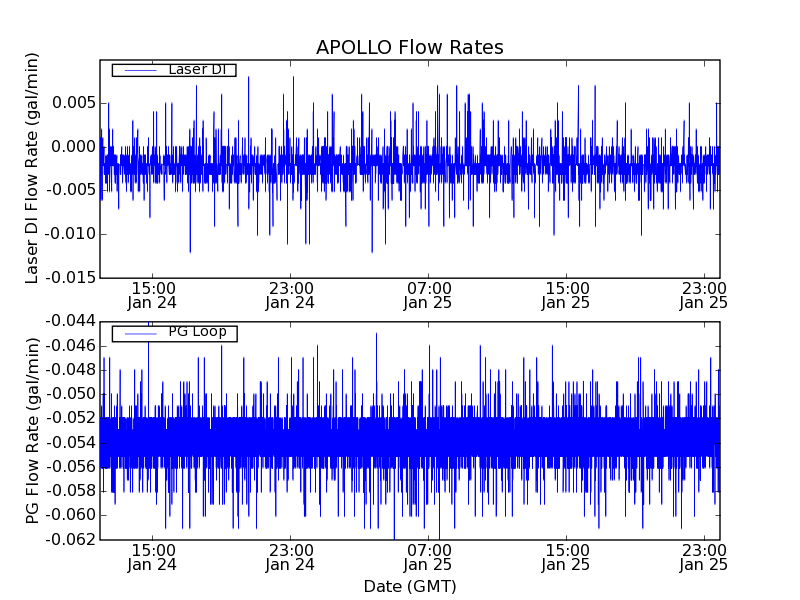800x600 pixels.
Task: Click the -0.058 tick on the PG axis
Action: [x=71, y=491]
